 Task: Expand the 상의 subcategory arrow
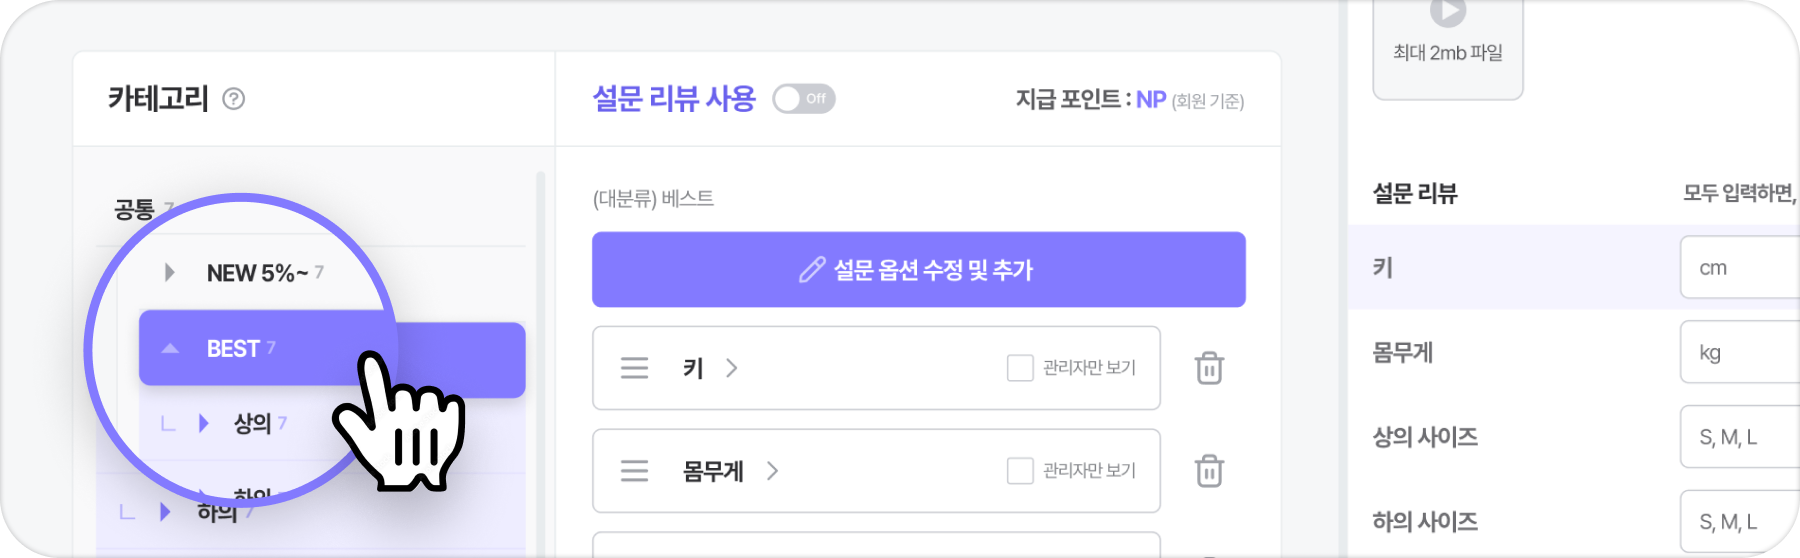coord(204,423)
